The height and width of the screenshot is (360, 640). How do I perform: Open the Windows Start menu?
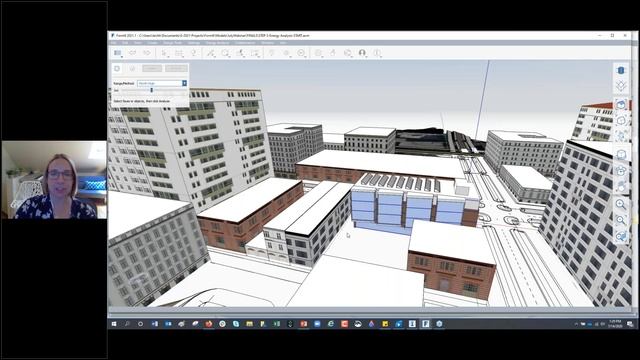(114, 324)
